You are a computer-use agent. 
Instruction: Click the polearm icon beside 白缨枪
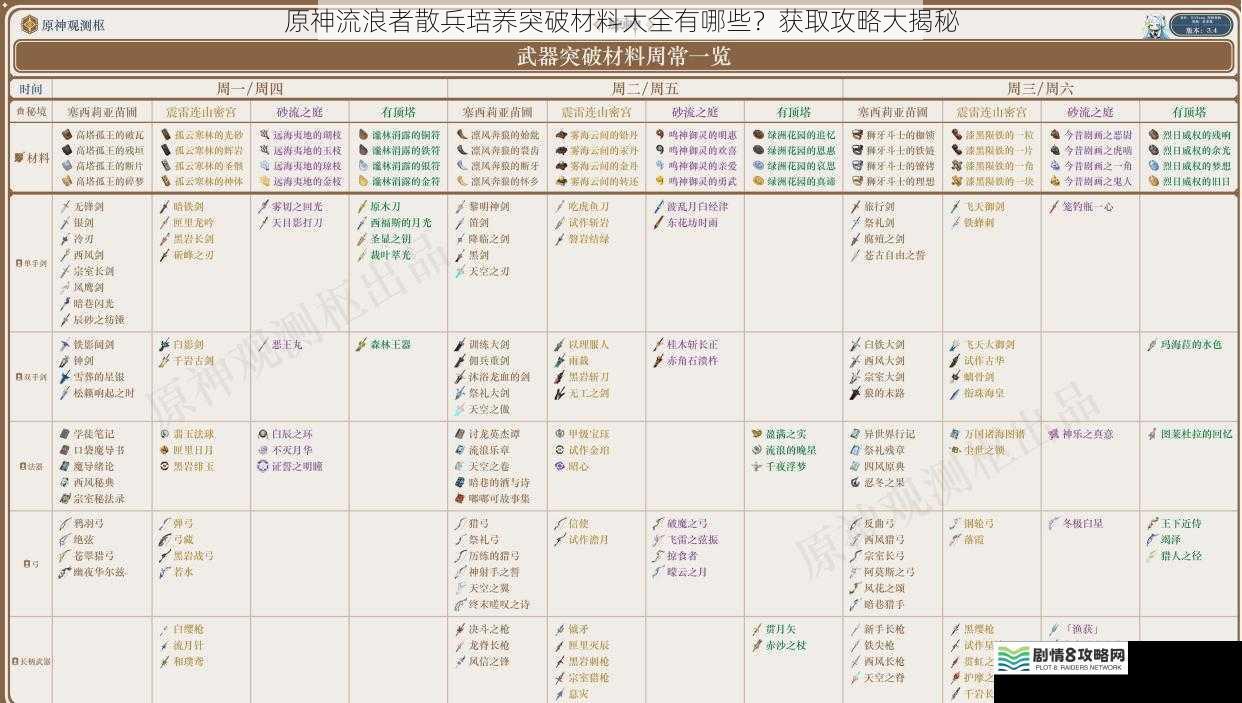coord(164,629)
